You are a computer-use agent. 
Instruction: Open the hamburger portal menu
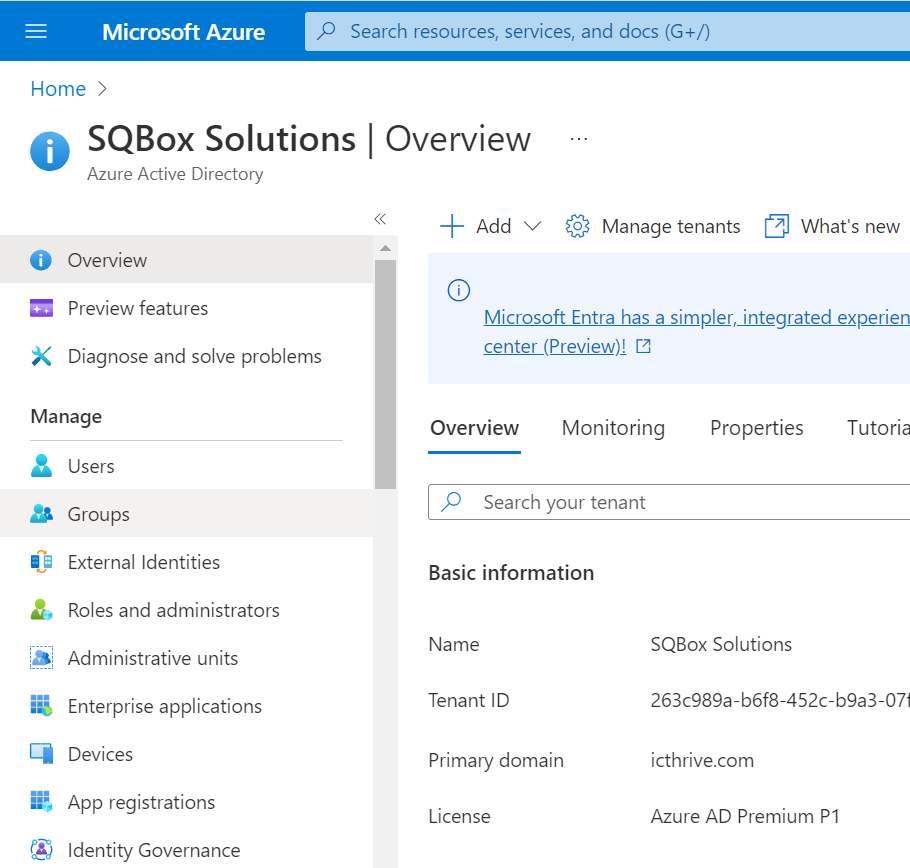point(36,31)
